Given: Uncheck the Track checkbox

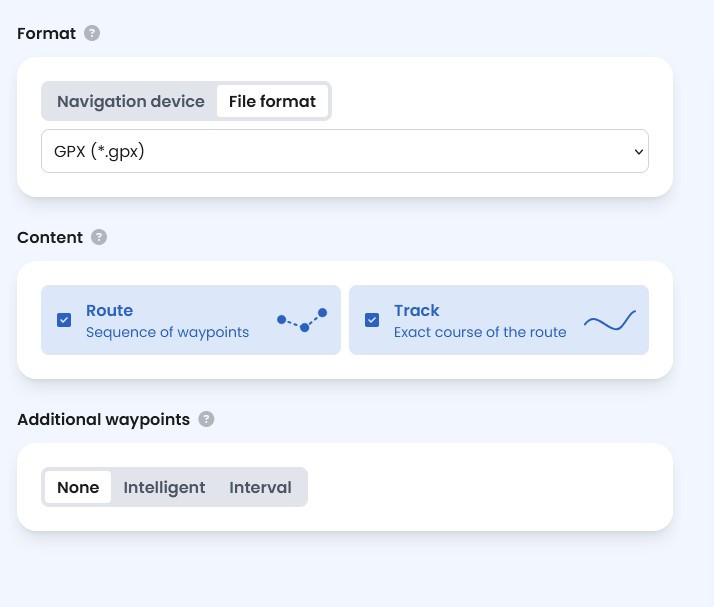Looking at the screenshot, I should click(x=372, y=320).
